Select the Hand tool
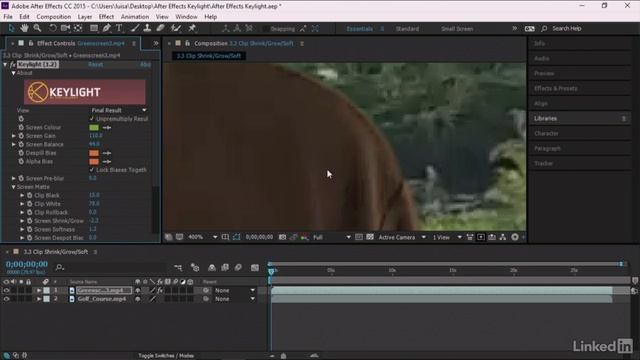Image resolution: width=640 pixels, height=360 pixels. click(x=24, y=28)
